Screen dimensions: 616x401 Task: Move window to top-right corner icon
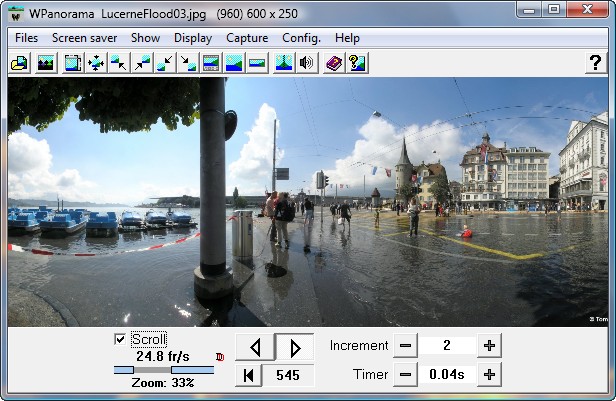click(142, 63)
